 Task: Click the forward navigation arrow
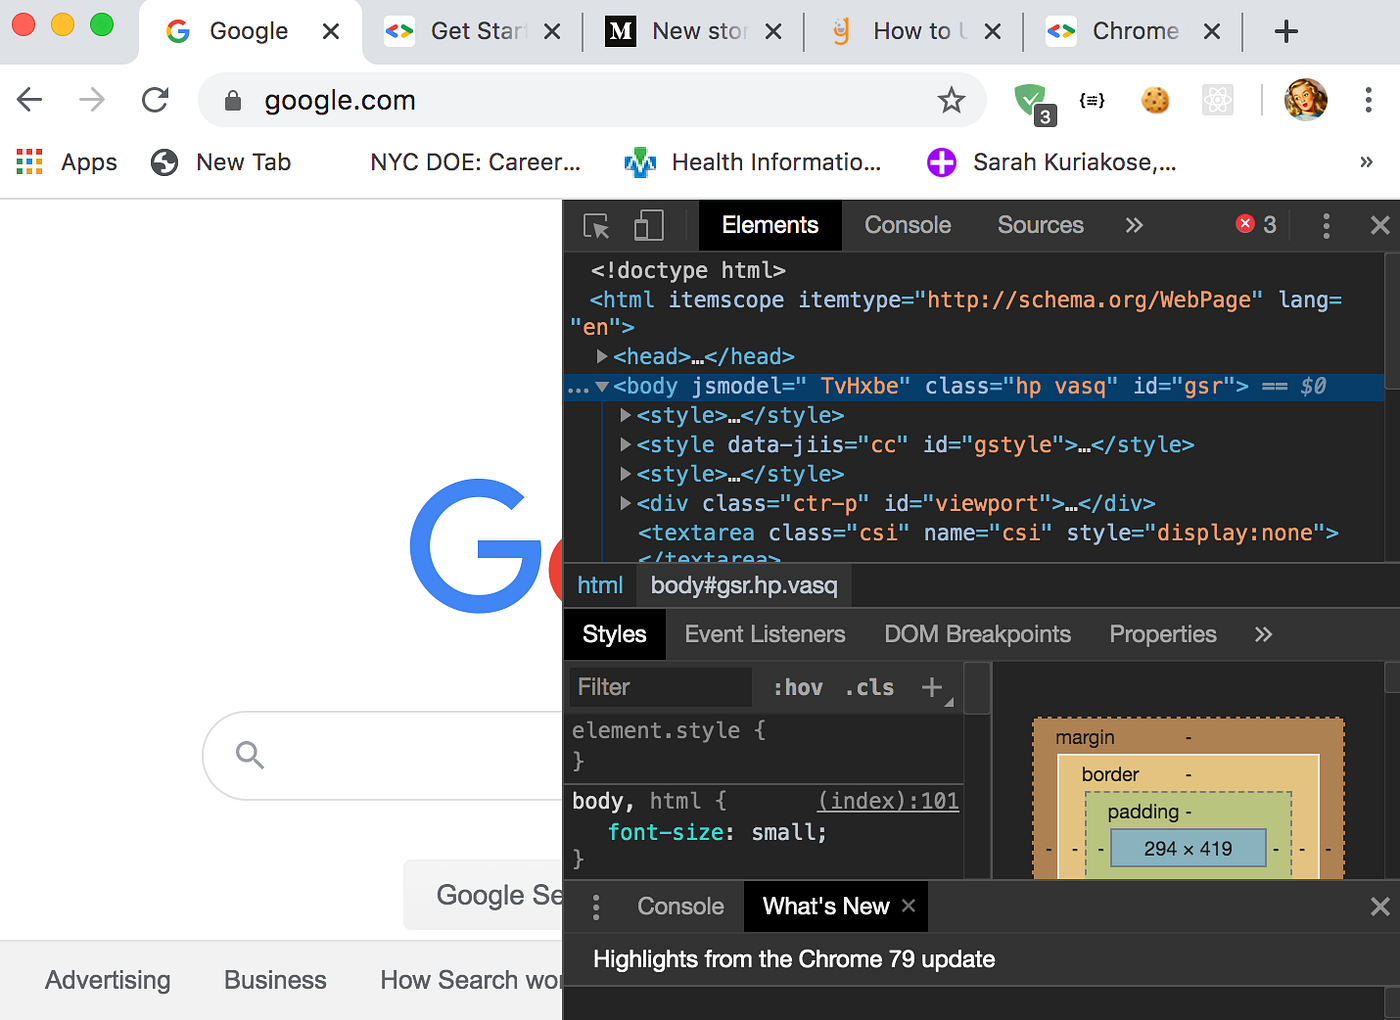92,99
